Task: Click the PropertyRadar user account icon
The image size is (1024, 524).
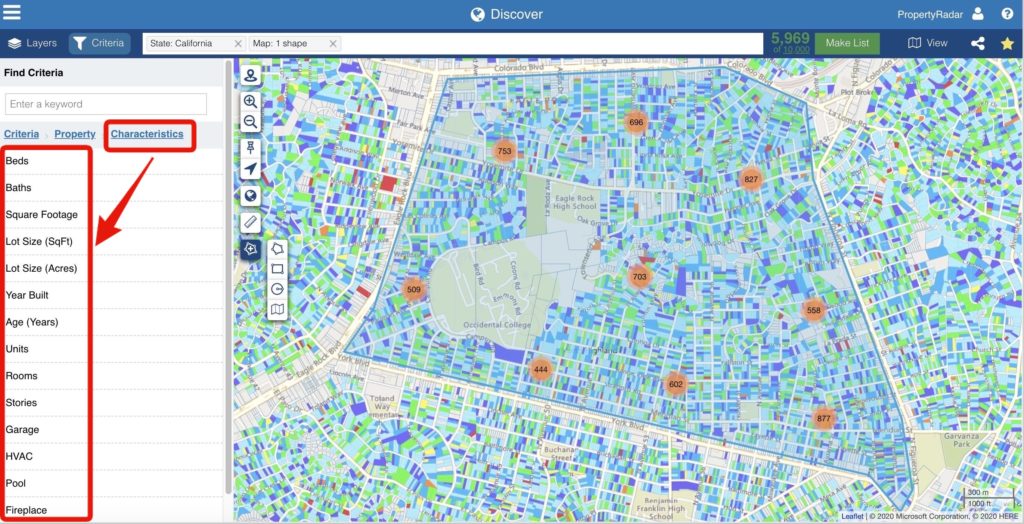Action: [978, 14]
